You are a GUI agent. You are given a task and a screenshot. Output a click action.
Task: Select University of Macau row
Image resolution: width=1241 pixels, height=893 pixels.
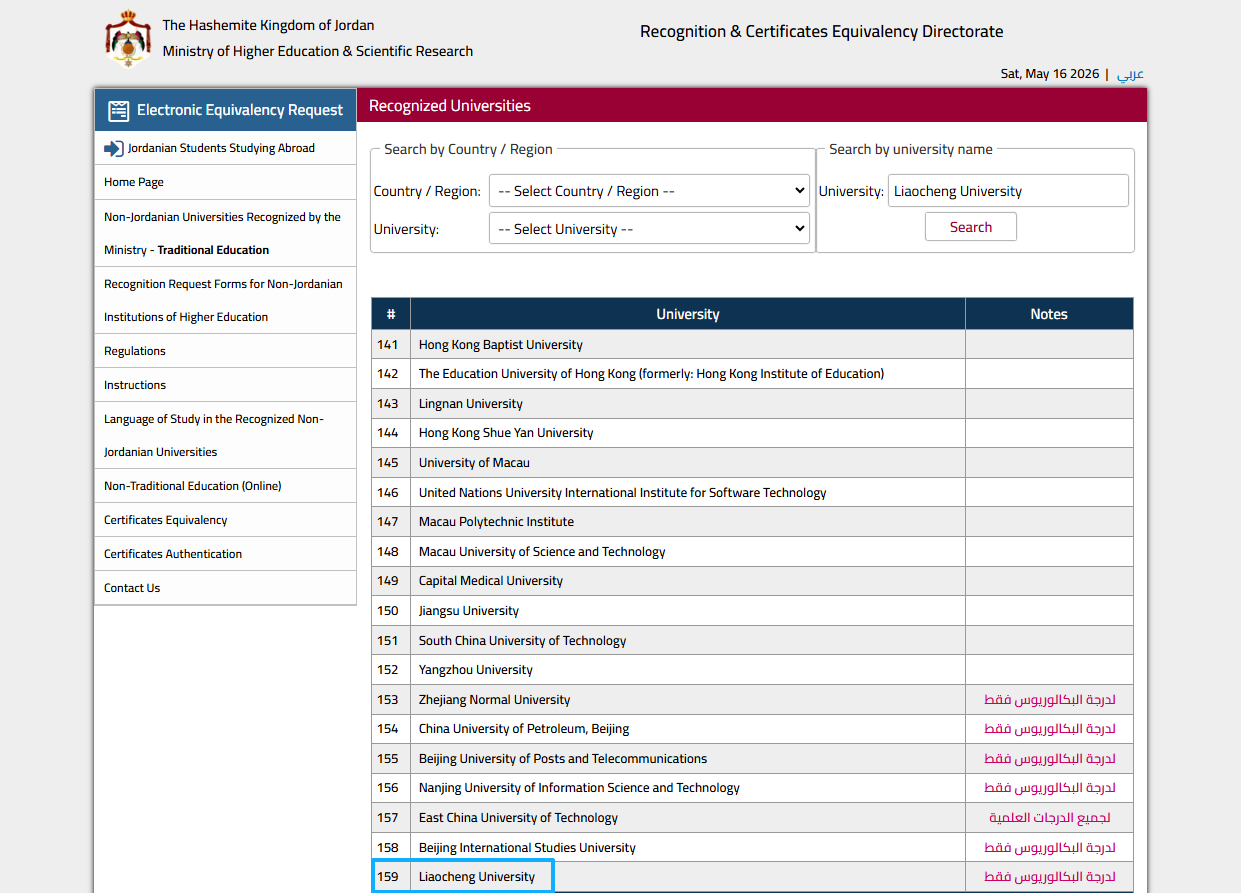click(x=752, y=463)
